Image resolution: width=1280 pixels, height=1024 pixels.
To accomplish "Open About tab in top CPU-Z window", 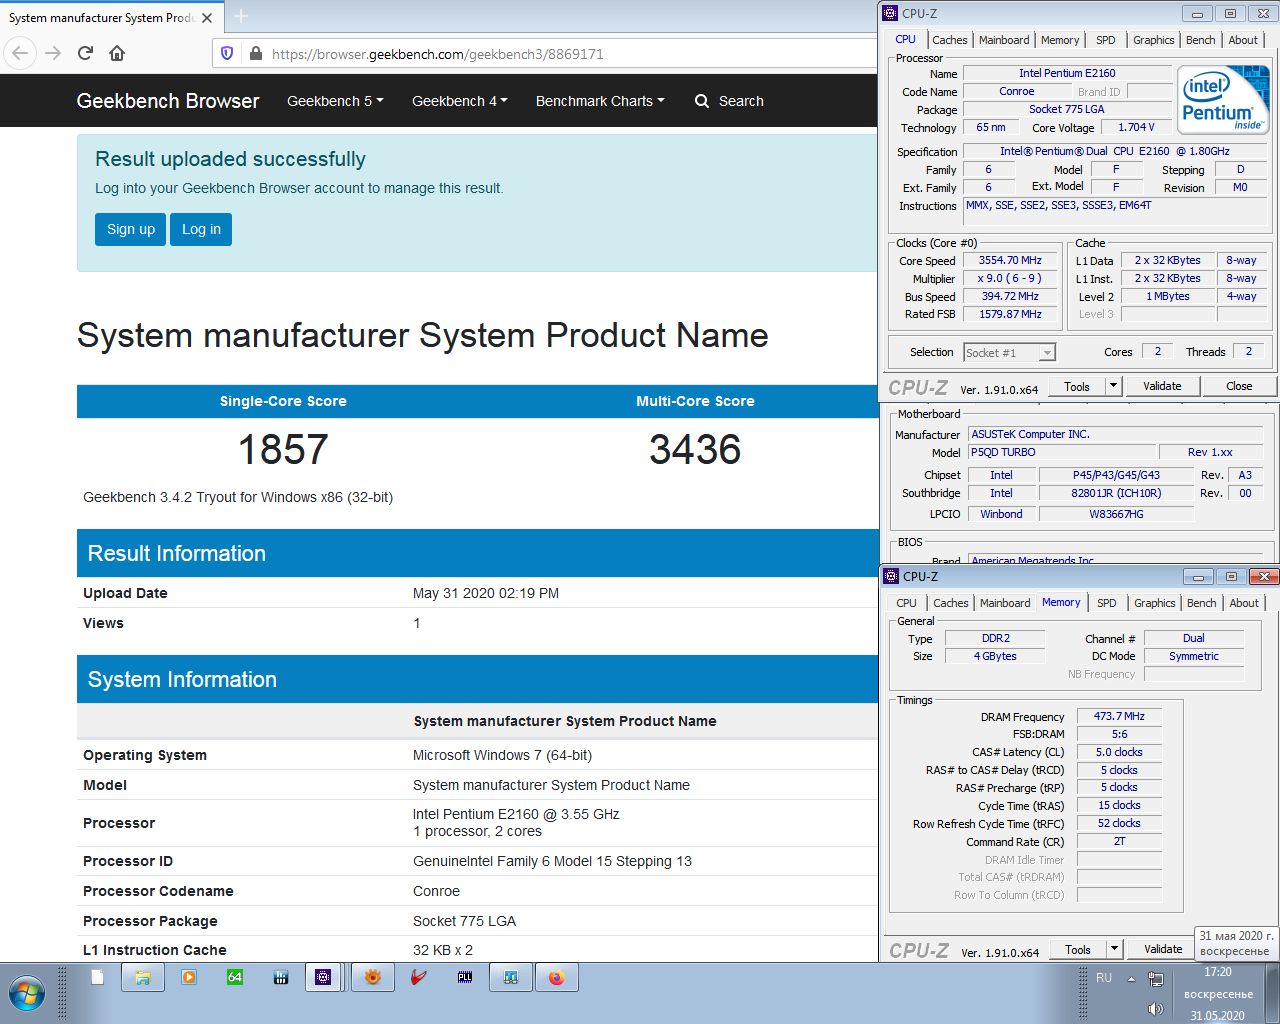I will click(x=1243, y=40).
